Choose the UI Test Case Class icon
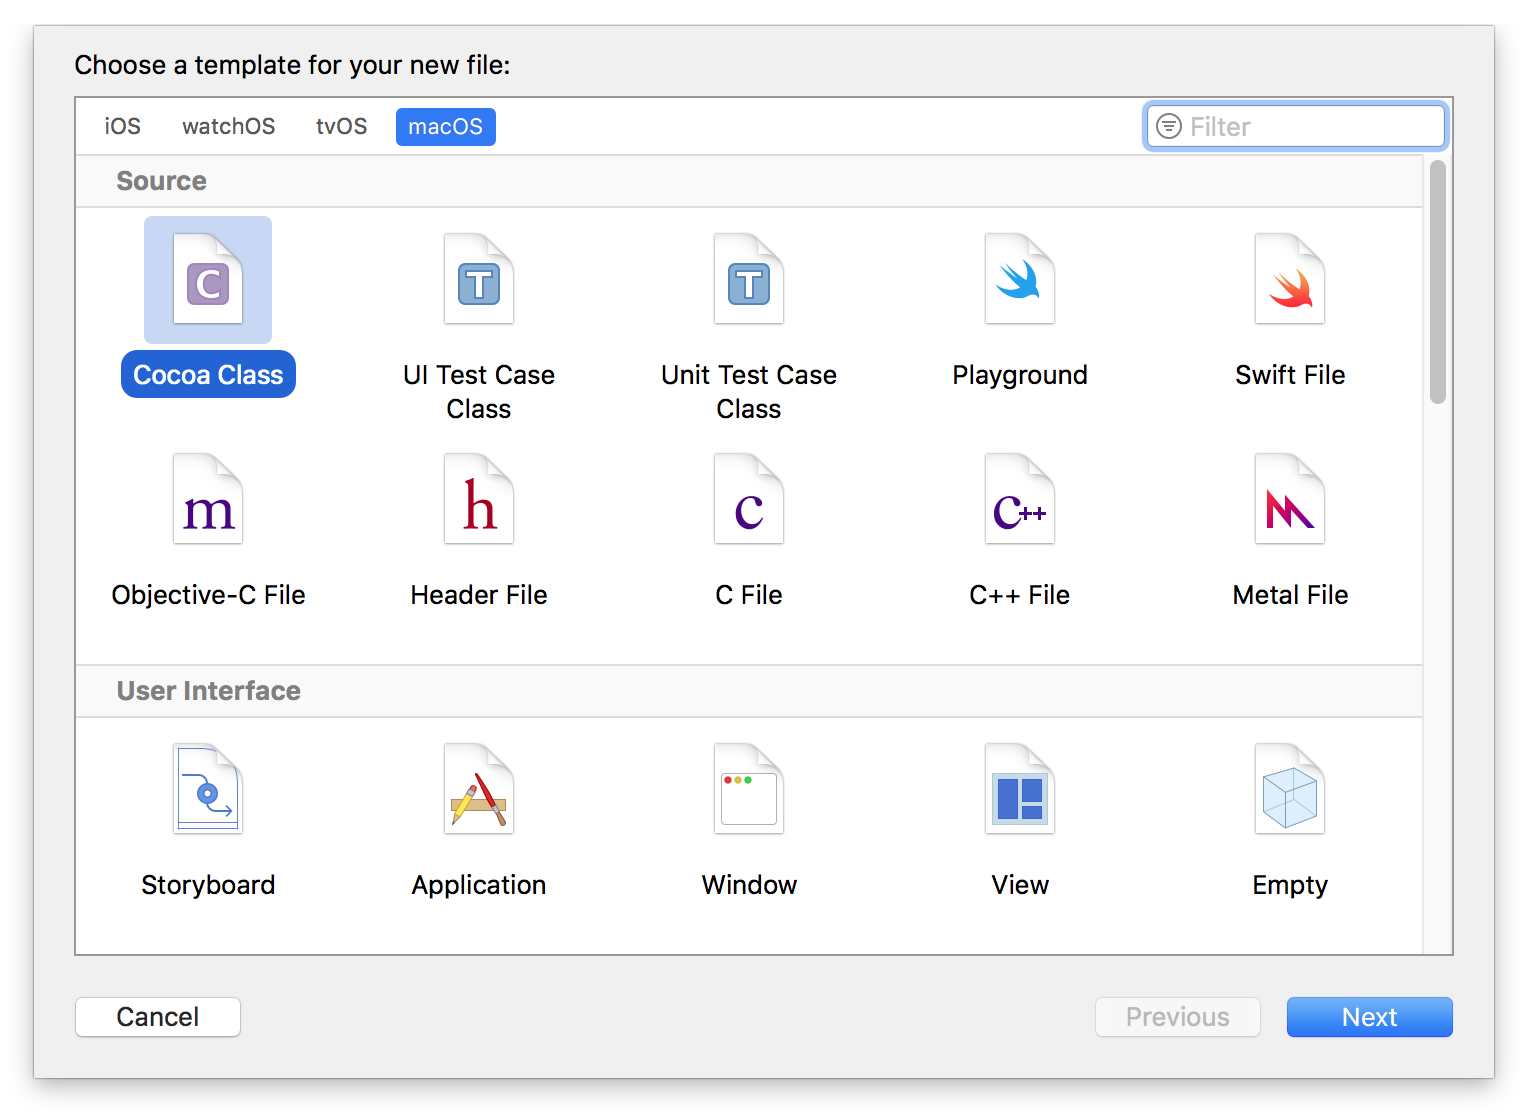This screenshot has width=1528, height=1120. (479, 279)
